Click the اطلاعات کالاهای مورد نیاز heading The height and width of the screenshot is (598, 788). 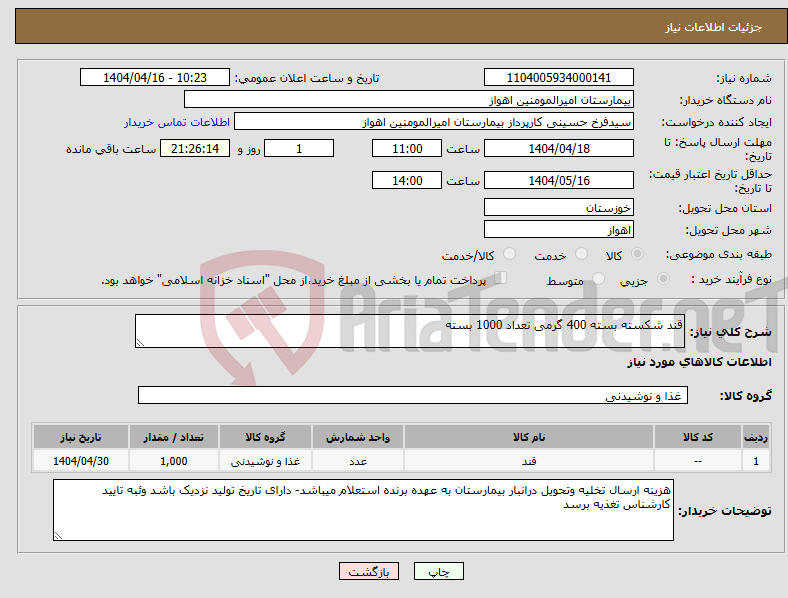coord(699,362)
